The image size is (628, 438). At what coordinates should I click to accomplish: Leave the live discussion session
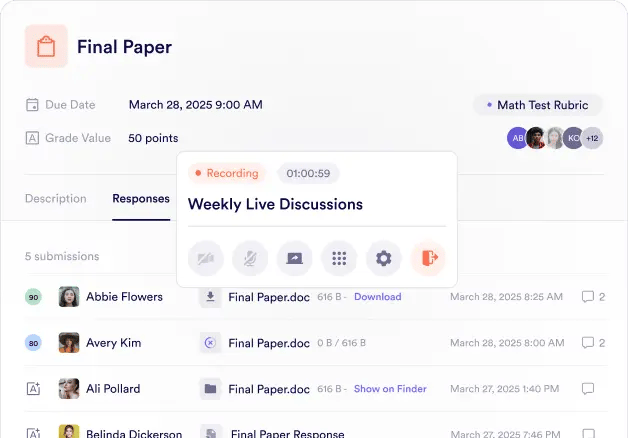[x=428, y=258]
